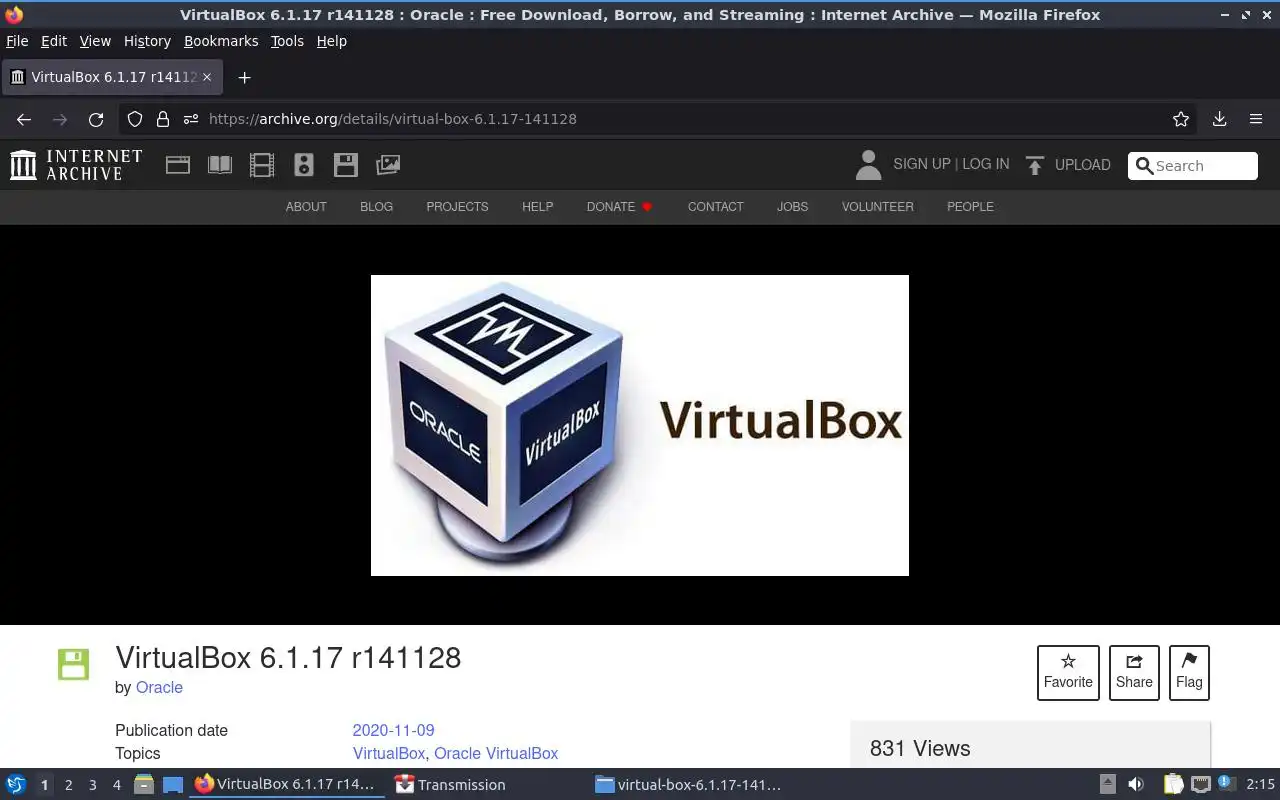
Task: Click the SIGN UP link
Action: 921,164
